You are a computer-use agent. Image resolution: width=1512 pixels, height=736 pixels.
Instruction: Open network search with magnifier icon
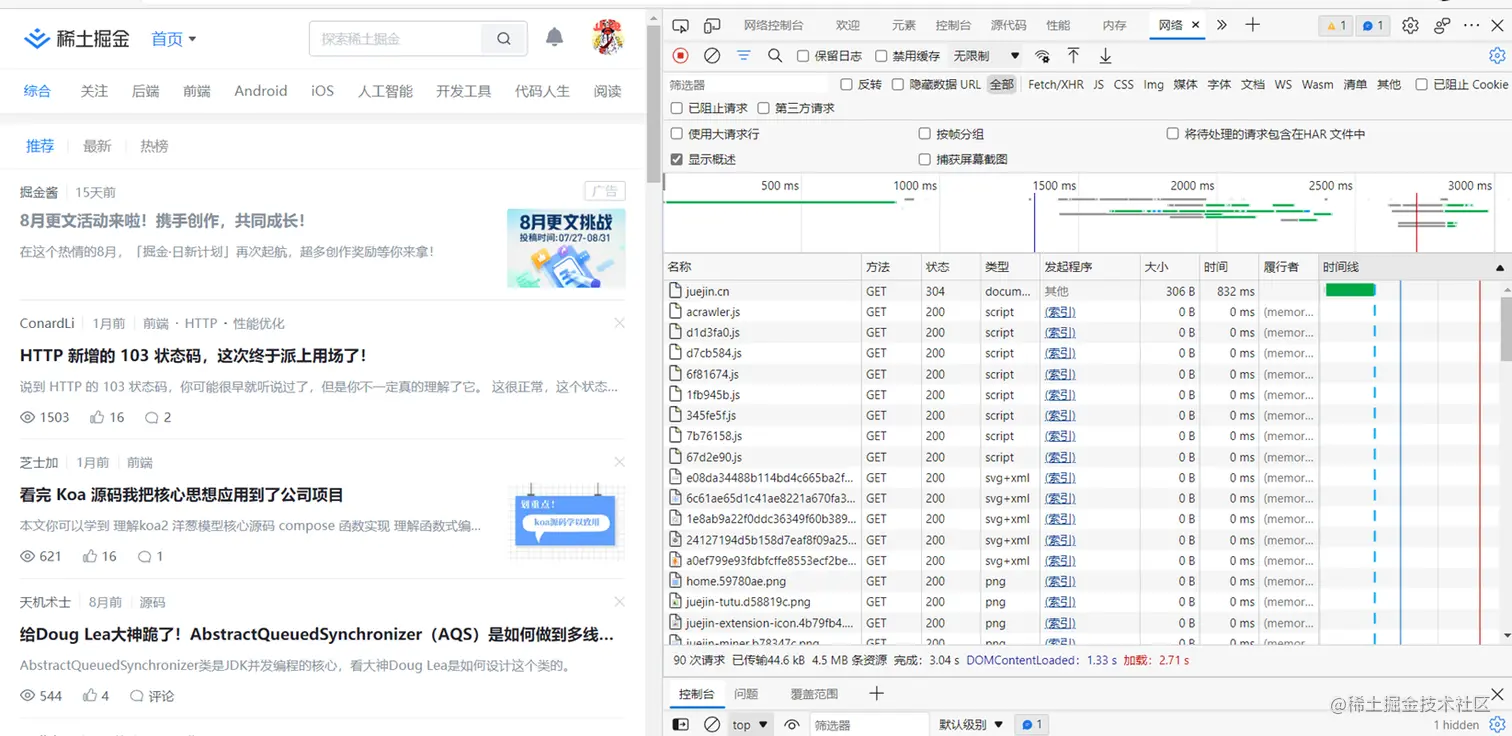(x=775, y=56)
